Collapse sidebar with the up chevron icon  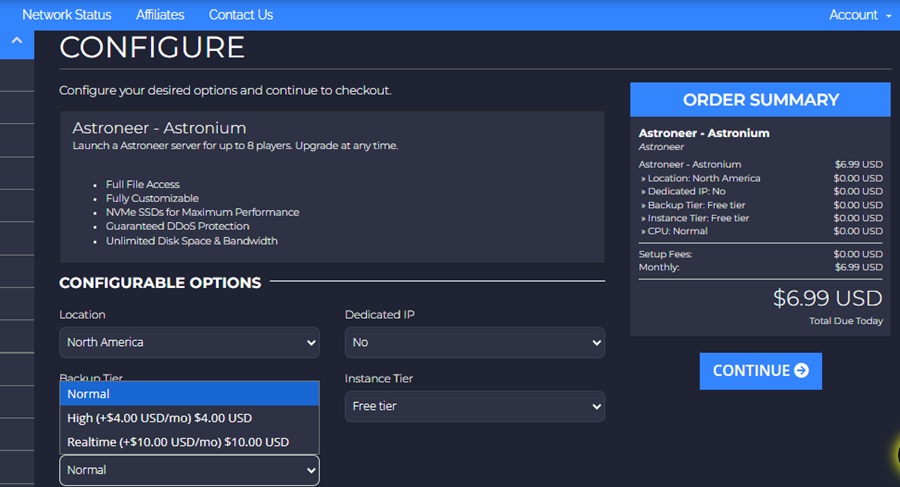coord(17,41)
